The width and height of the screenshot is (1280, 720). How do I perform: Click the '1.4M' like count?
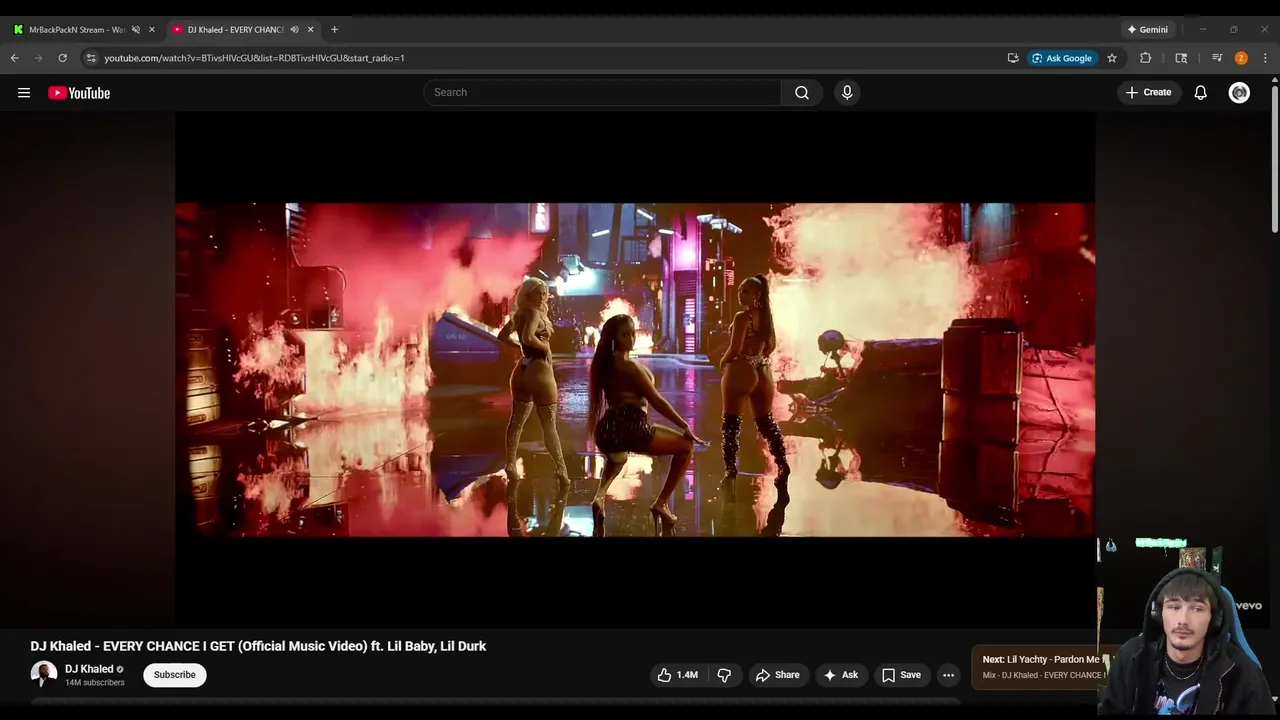[687, 675]
